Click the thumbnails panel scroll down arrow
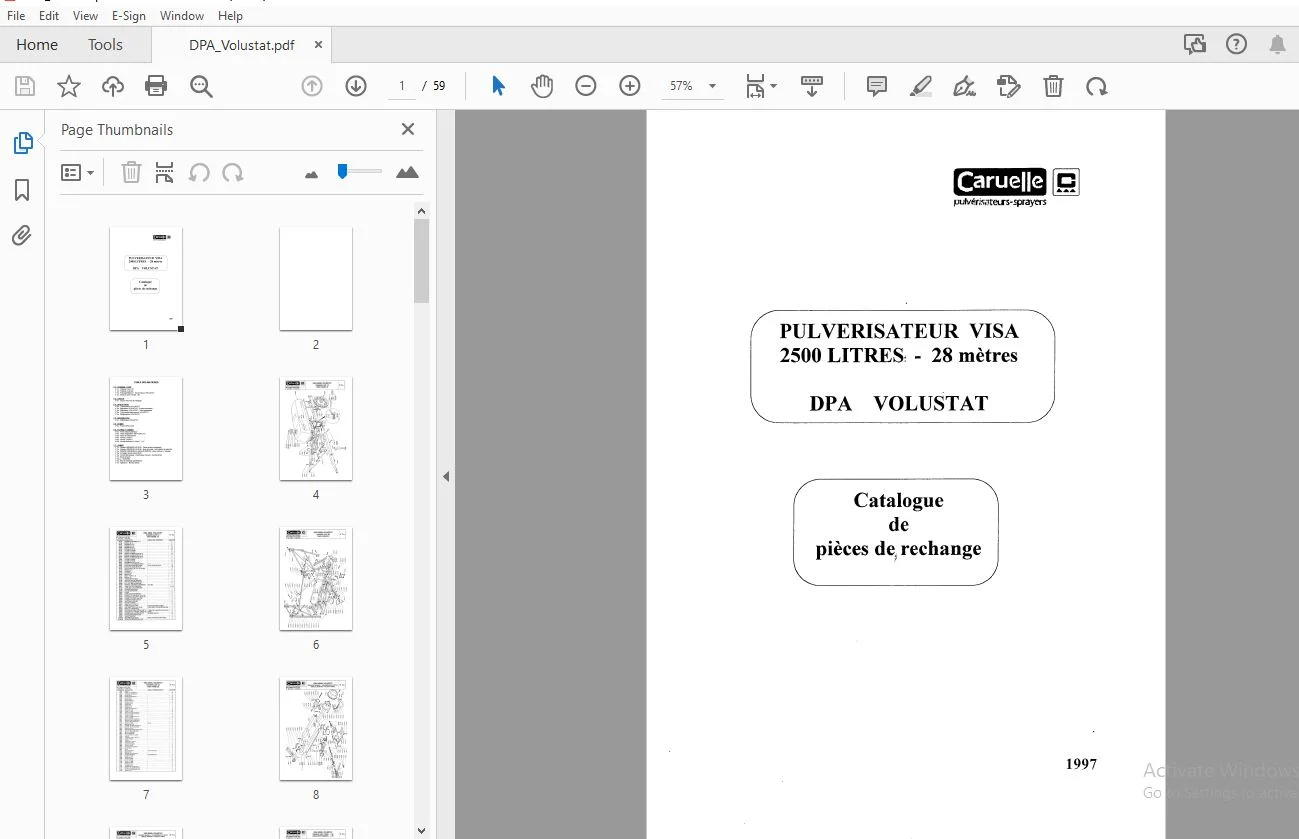Viewport: 1299px width, 839px height. point(421,830)
